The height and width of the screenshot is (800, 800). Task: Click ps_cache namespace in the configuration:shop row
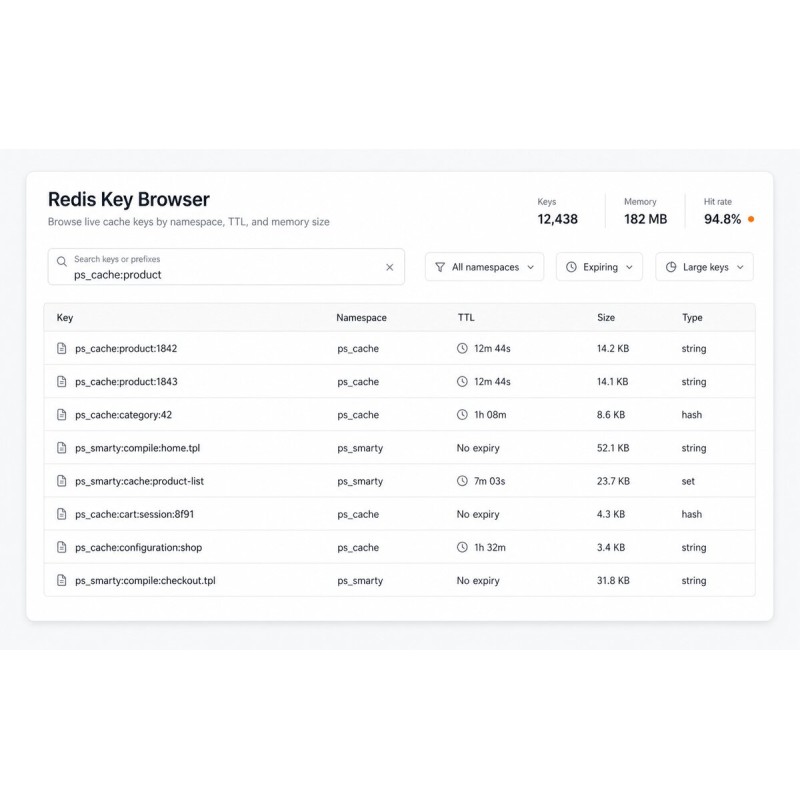(x=358, y=547)
